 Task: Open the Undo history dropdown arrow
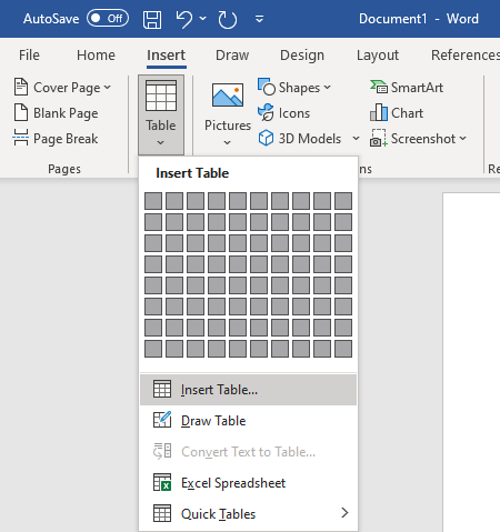[203, 18]
